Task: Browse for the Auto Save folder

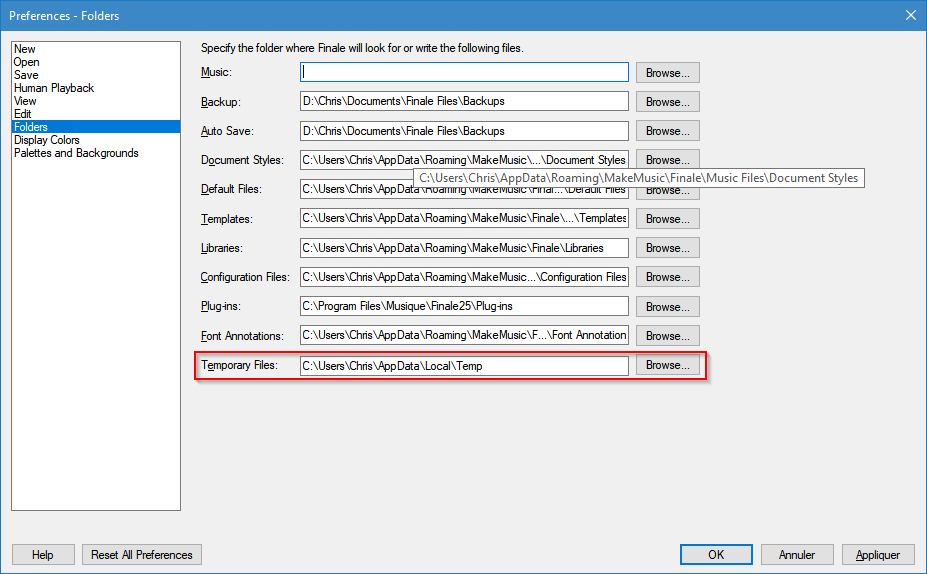Action: point(667,131)
